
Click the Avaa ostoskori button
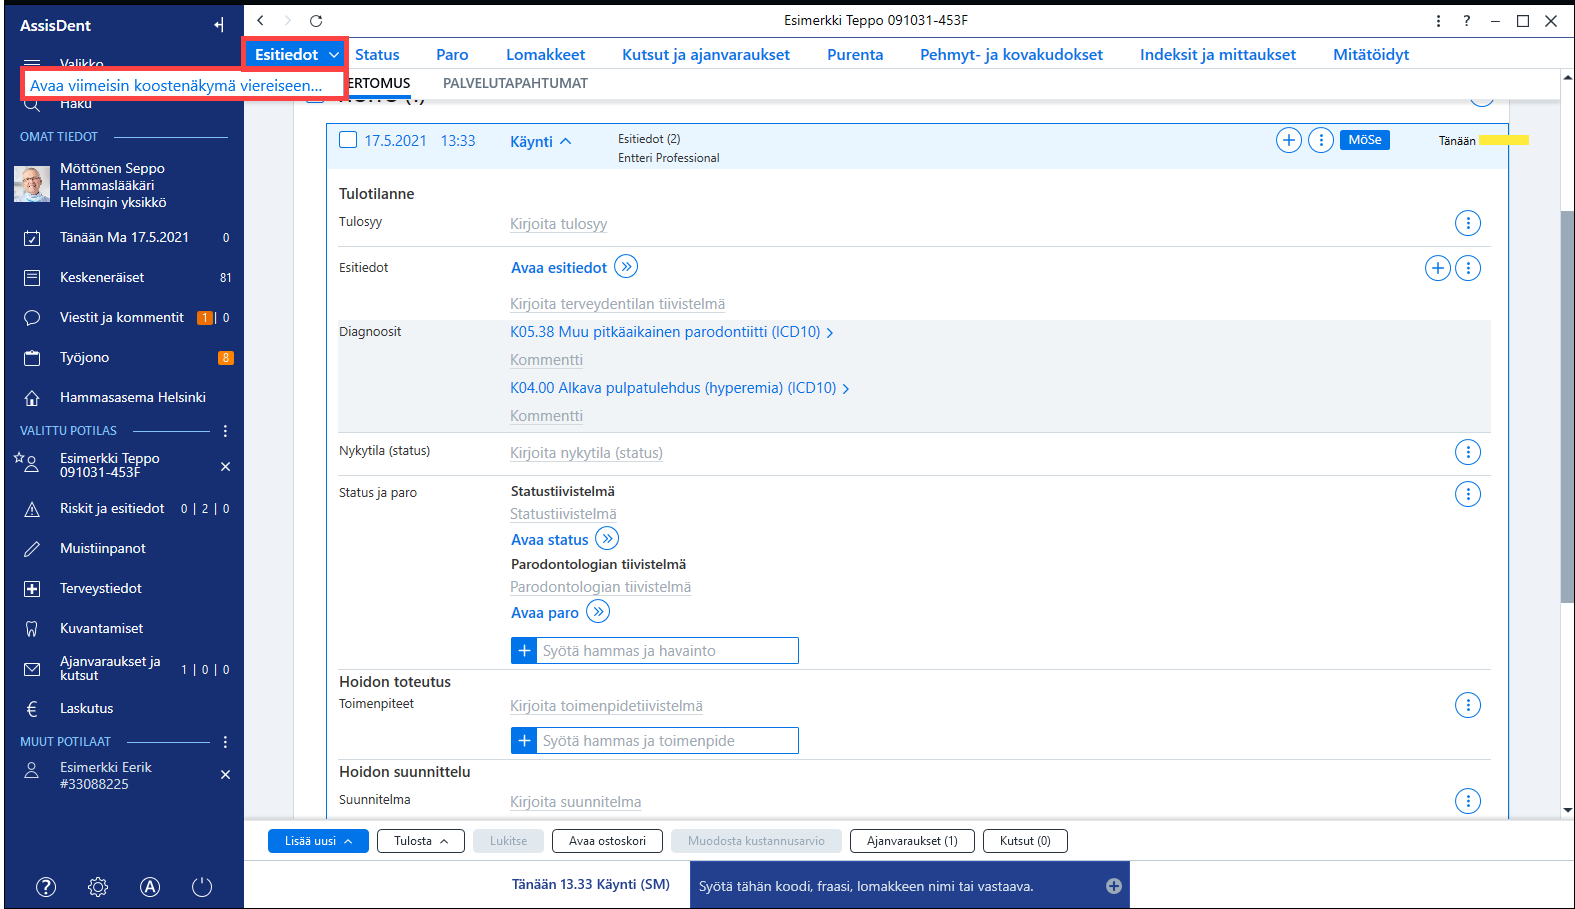coord(607,841)
